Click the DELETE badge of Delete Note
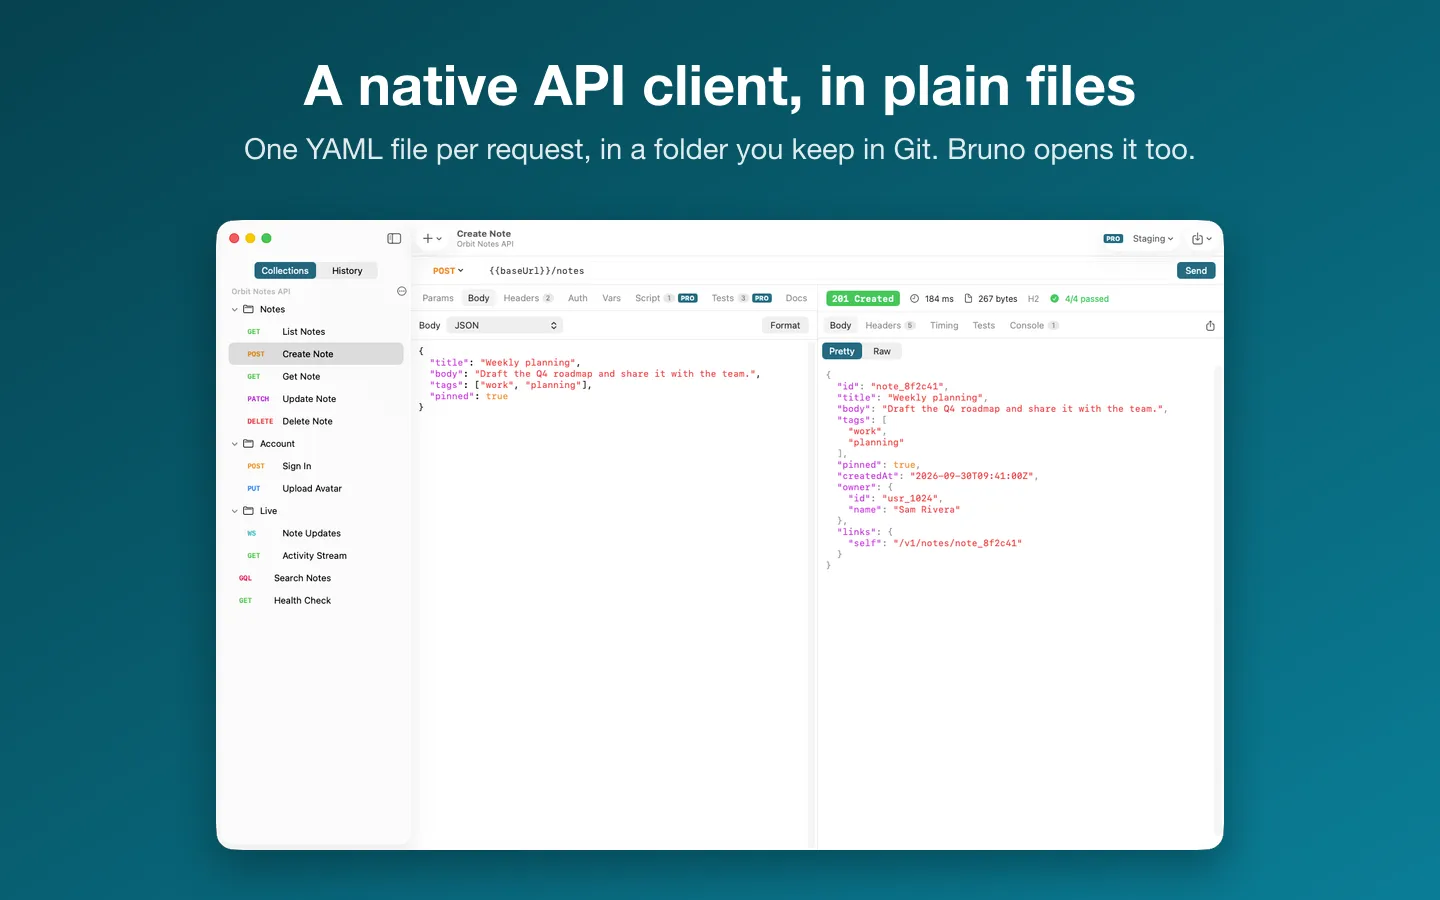 click(x=260, y=421)
